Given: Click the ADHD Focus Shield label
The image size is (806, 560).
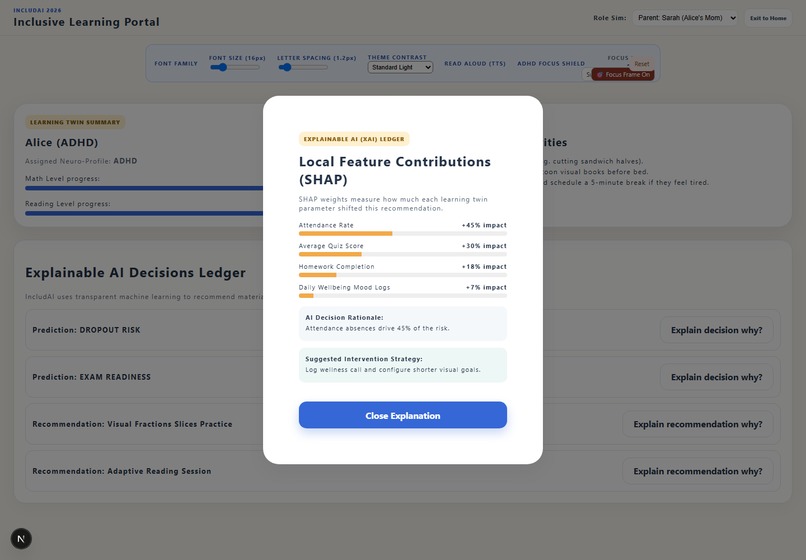Looking at the screenshot, I should point(551,64).
